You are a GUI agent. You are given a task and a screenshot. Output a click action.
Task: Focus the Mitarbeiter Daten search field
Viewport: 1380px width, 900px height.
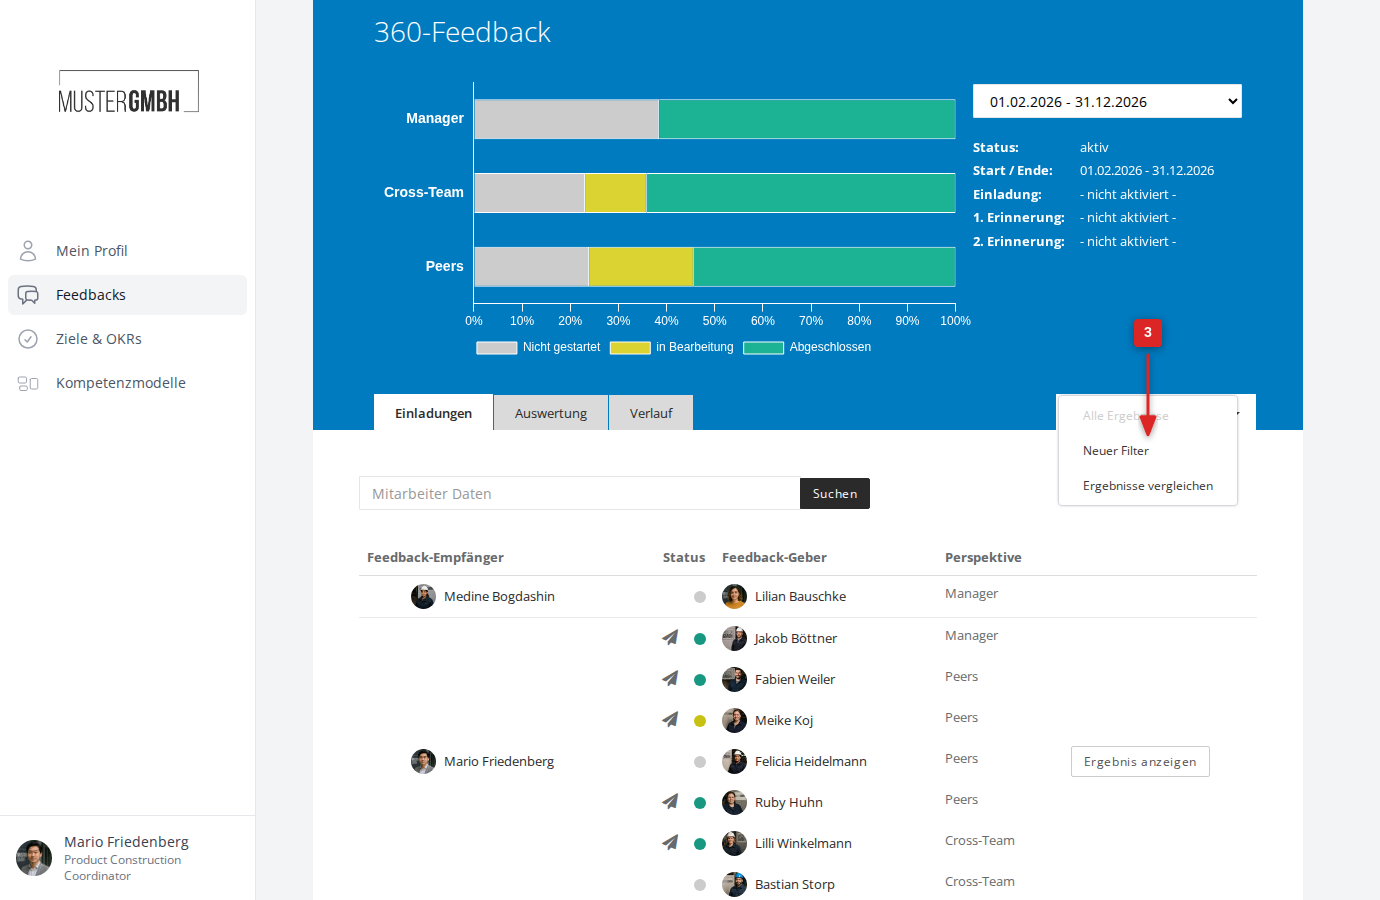tap(579, 494)
